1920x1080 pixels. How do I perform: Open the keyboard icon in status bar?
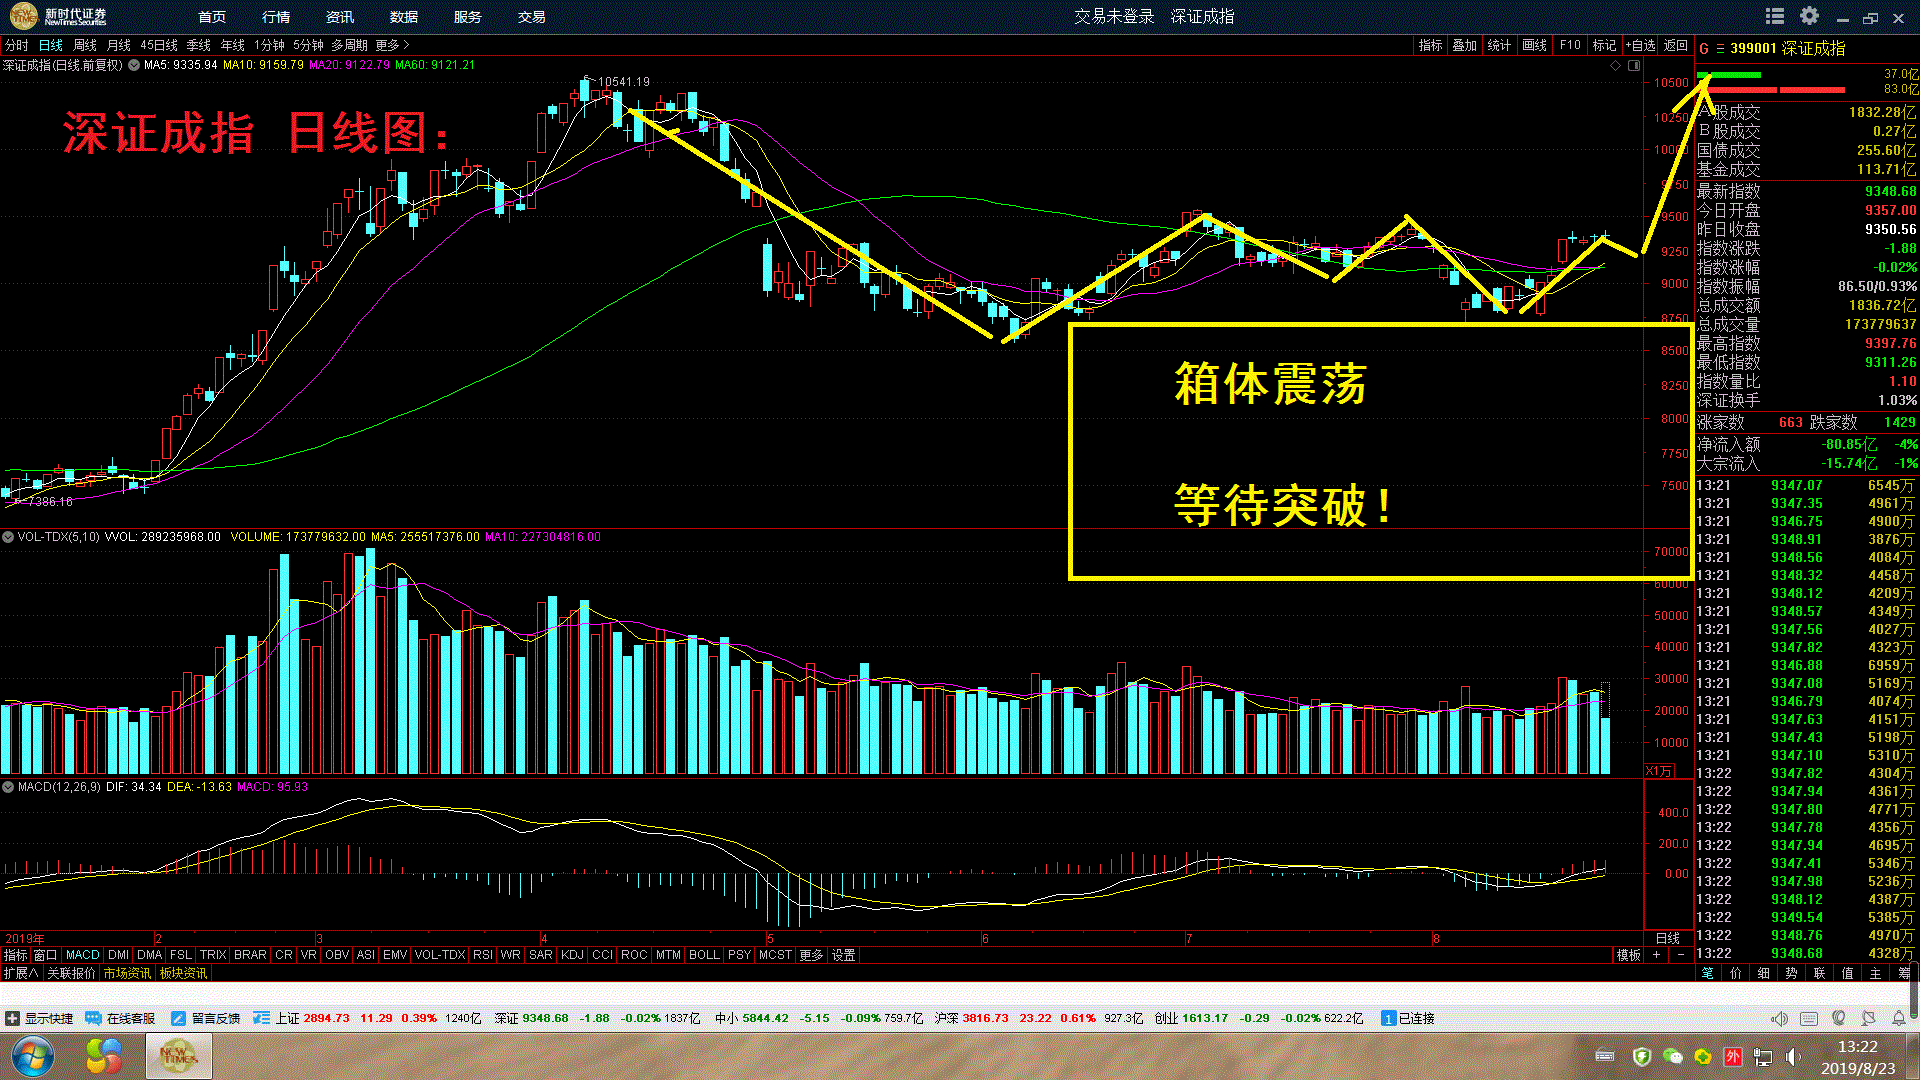[x=1809, y=1018]
